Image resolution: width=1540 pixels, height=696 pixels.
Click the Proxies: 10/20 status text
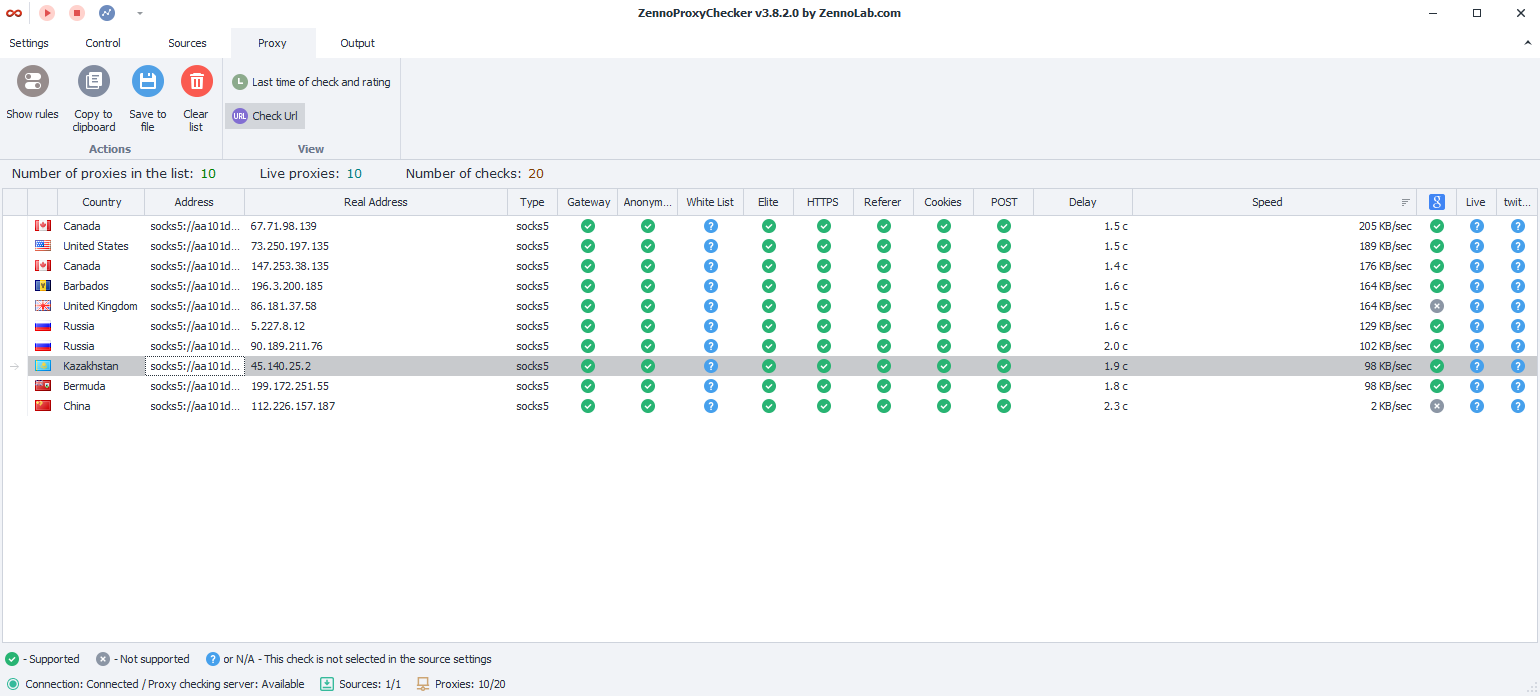tap(469, 684)
